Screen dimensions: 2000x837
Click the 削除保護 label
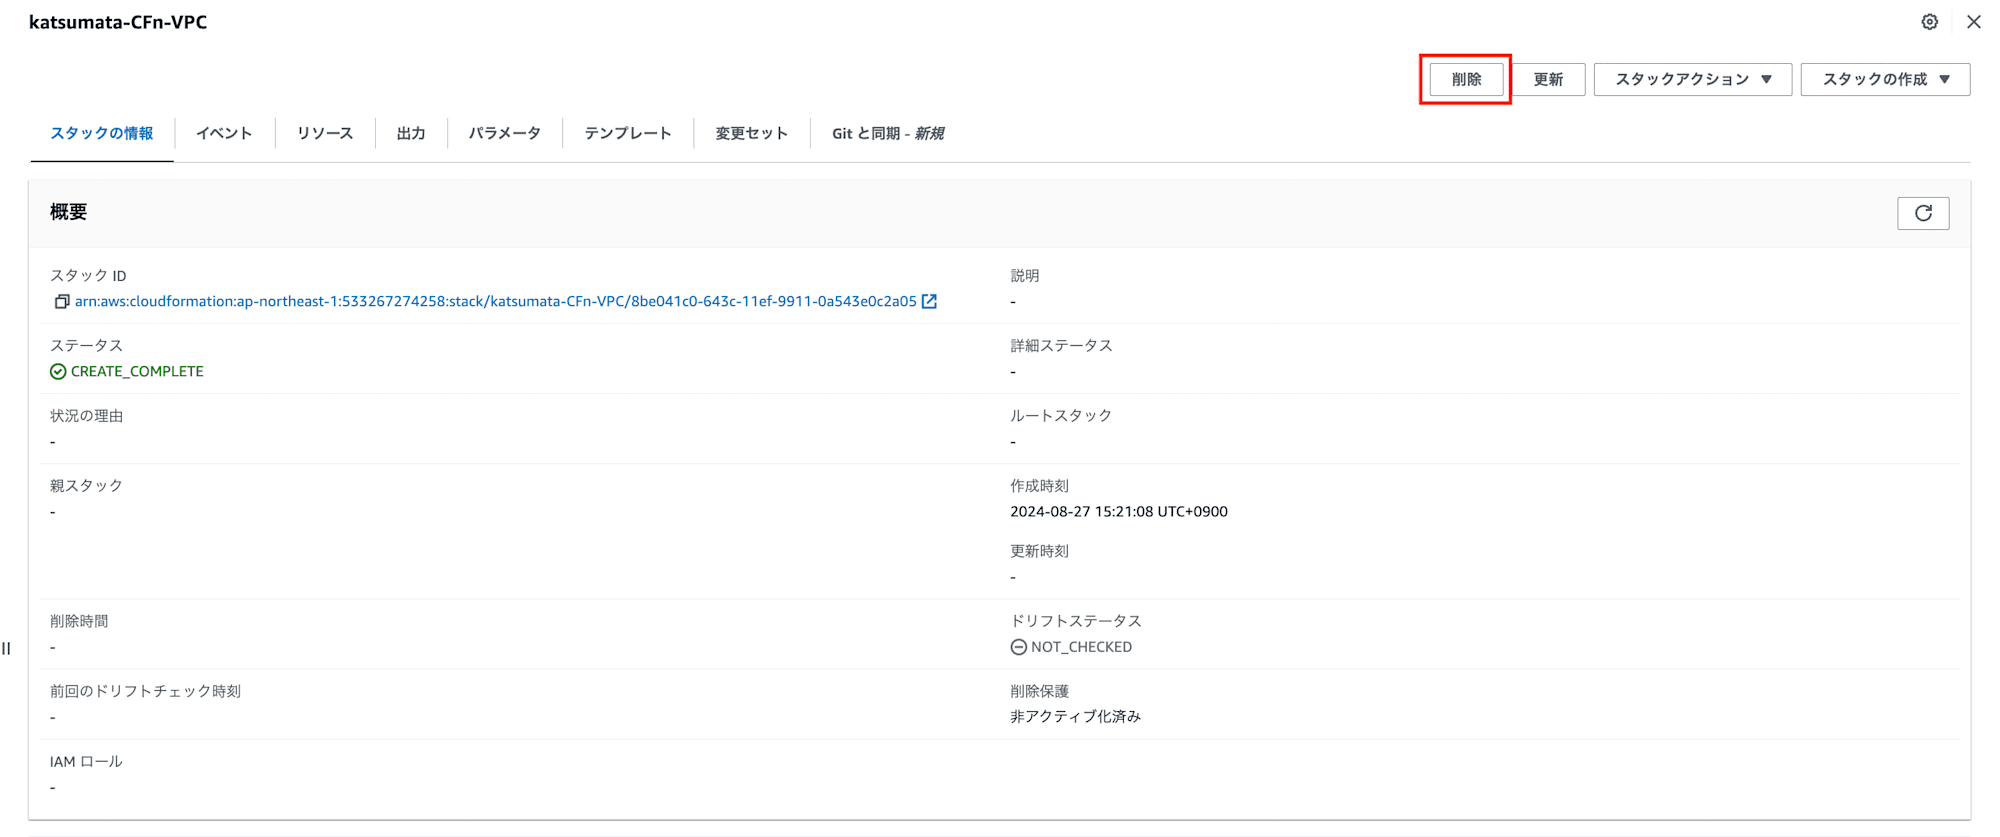[x=1040, y=691]
